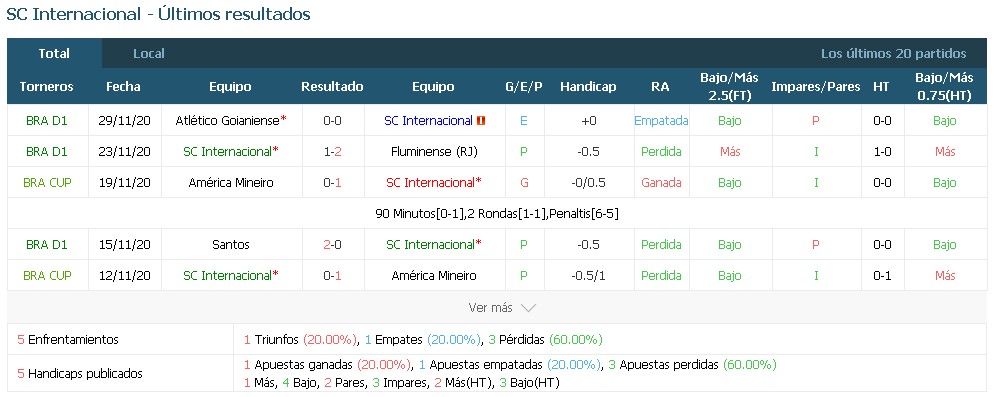Image resolution: width=994 pixels, height=397 pixels.
Task: Click the Resultado column header
Action: 332,87
